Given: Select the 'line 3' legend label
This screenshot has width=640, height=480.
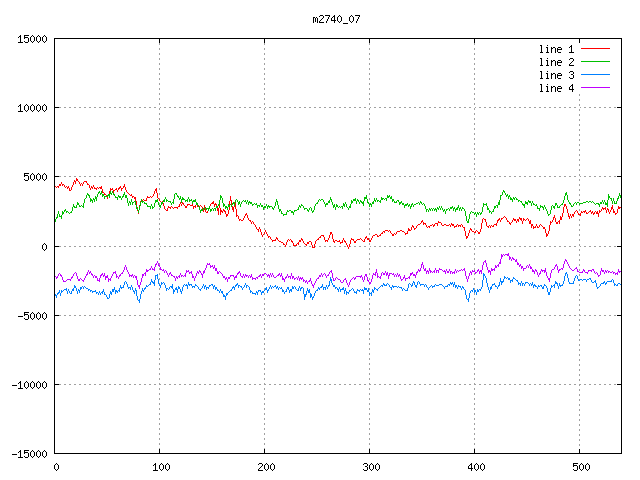Looking at the screenshot, I should 557,75.
